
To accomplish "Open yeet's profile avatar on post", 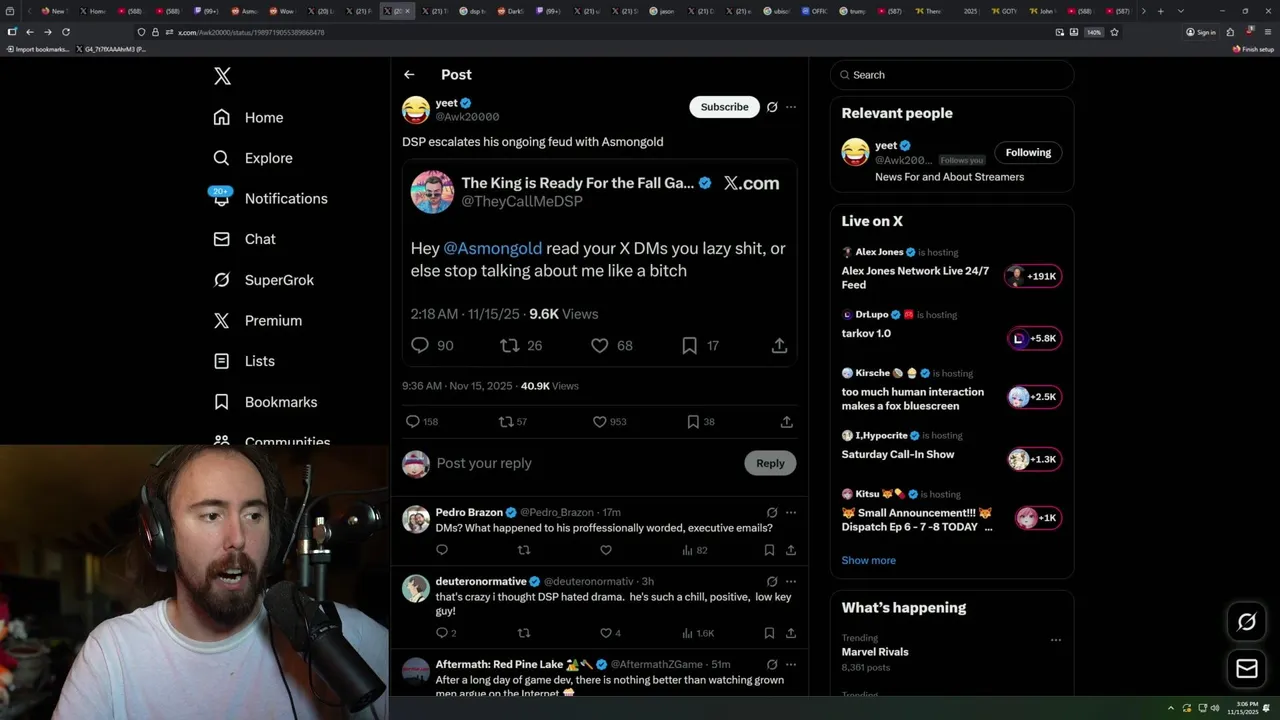I will (416, 110).
